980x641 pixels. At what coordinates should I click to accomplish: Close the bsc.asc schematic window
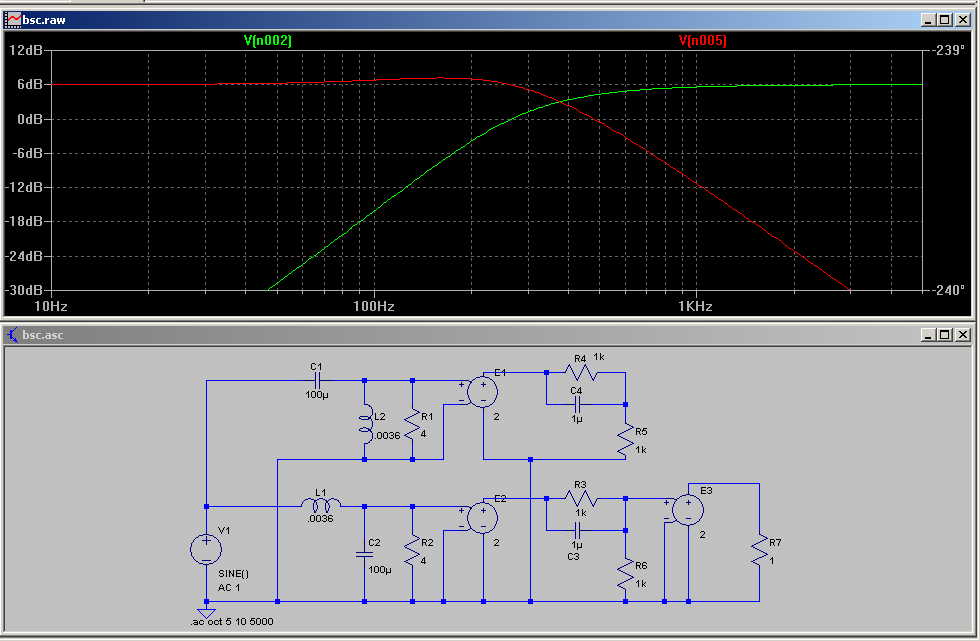point(962,335)
